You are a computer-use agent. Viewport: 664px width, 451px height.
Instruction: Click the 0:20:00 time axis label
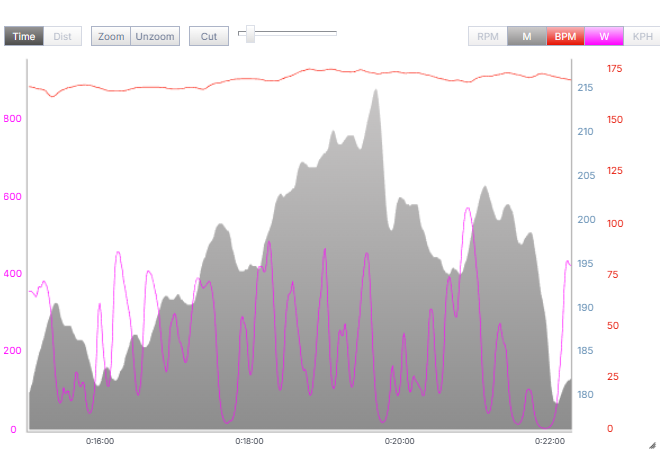pos(400,440)
